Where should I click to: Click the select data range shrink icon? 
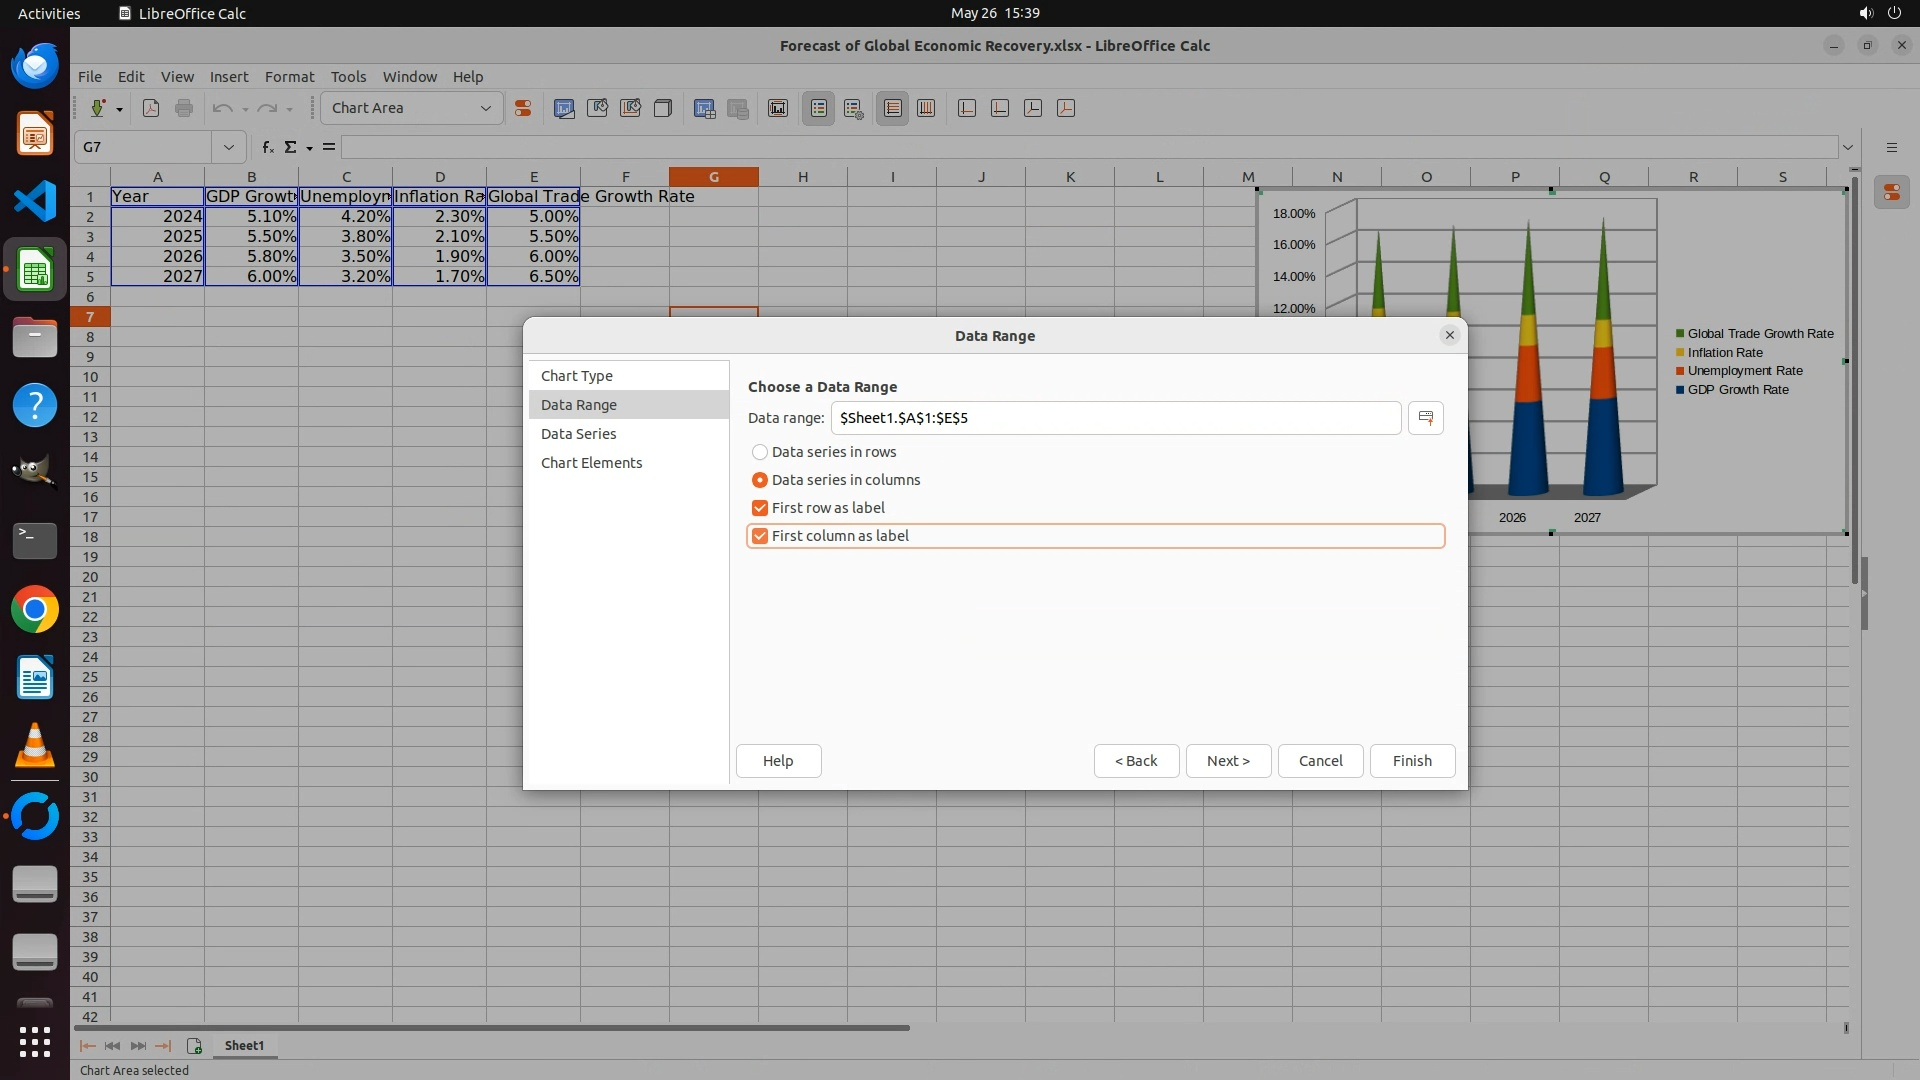pos(1425,418)
